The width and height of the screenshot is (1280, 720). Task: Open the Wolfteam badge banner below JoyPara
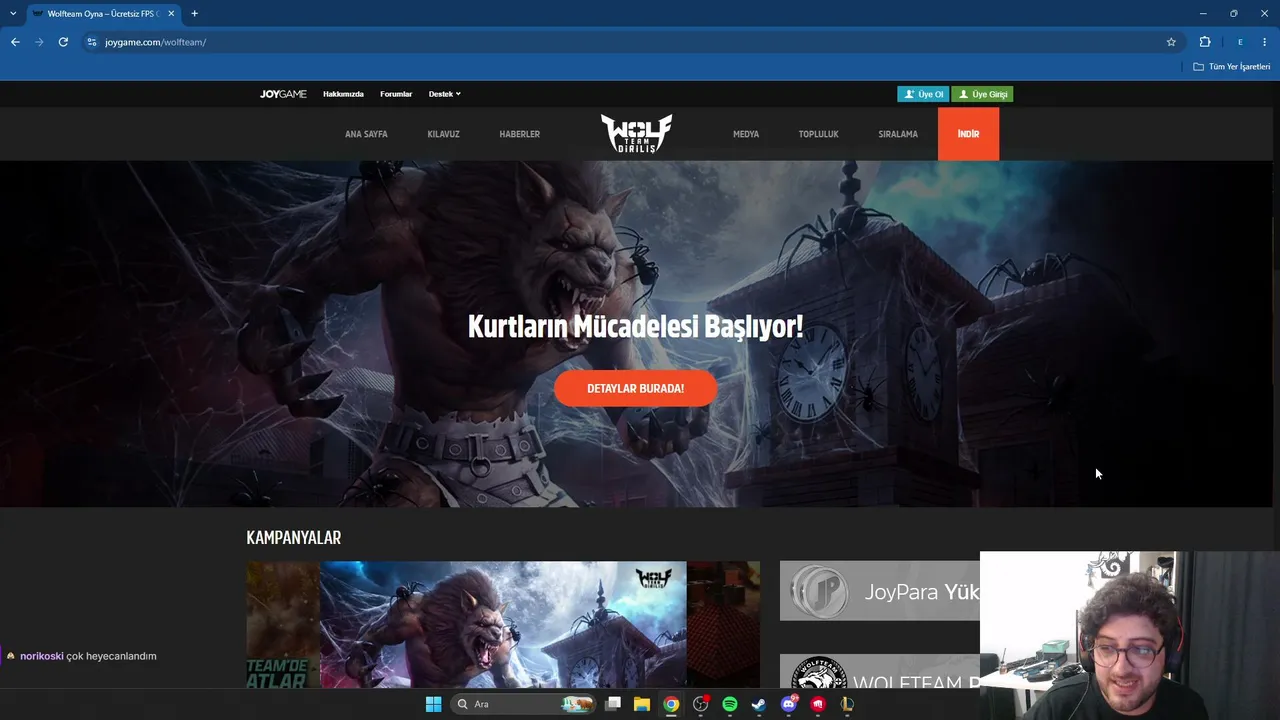[x=880, y=671]
